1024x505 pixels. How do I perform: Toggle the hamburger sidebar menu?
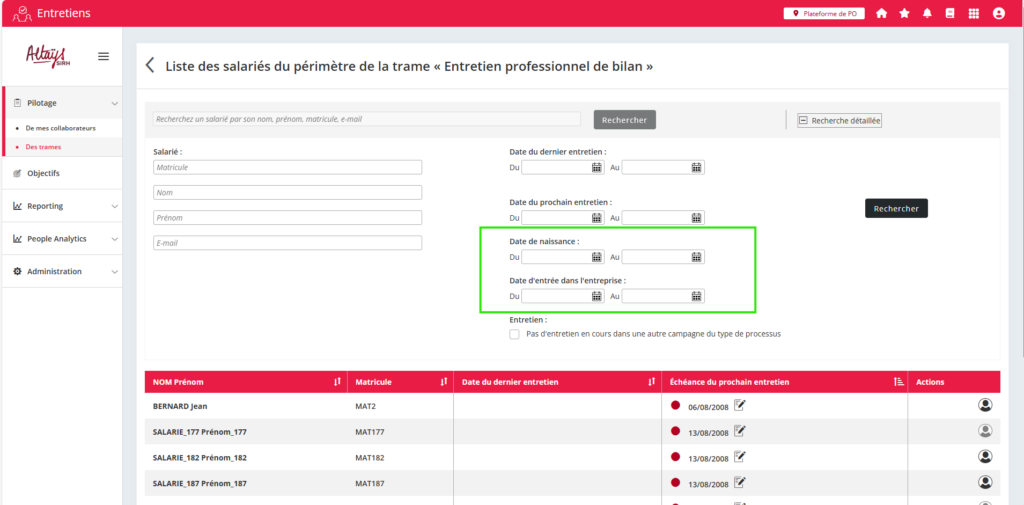pos(103,56)
